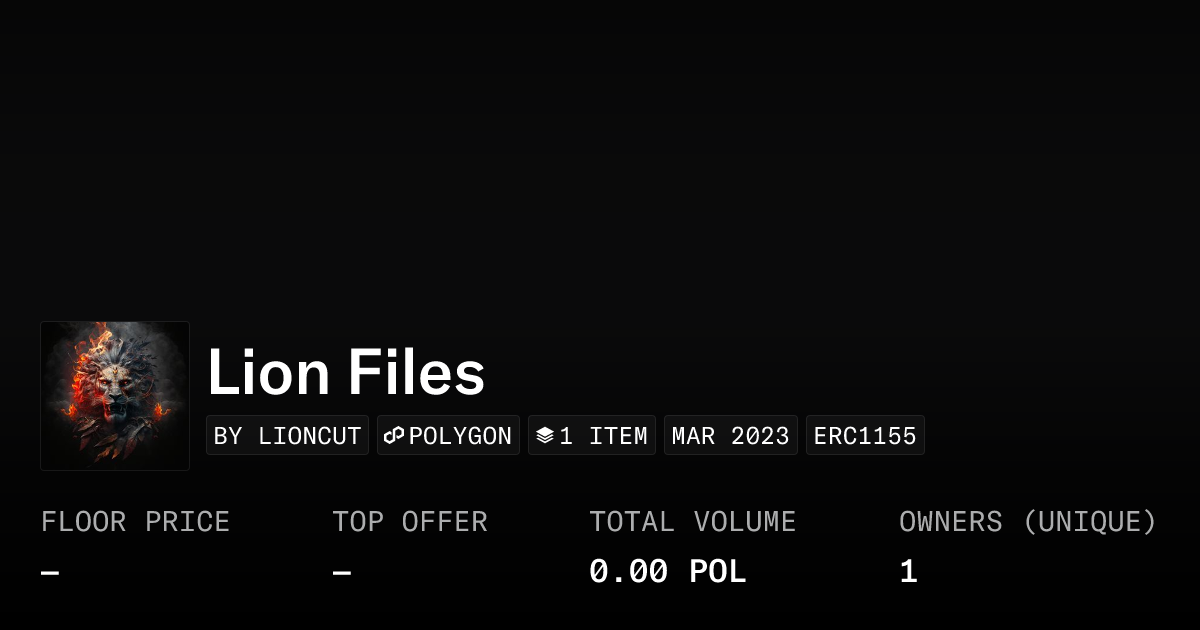Click the 0.00 total volume amount
This screenshot has height=630, width=1200.
pyautogui.click(x=628, y=572)
